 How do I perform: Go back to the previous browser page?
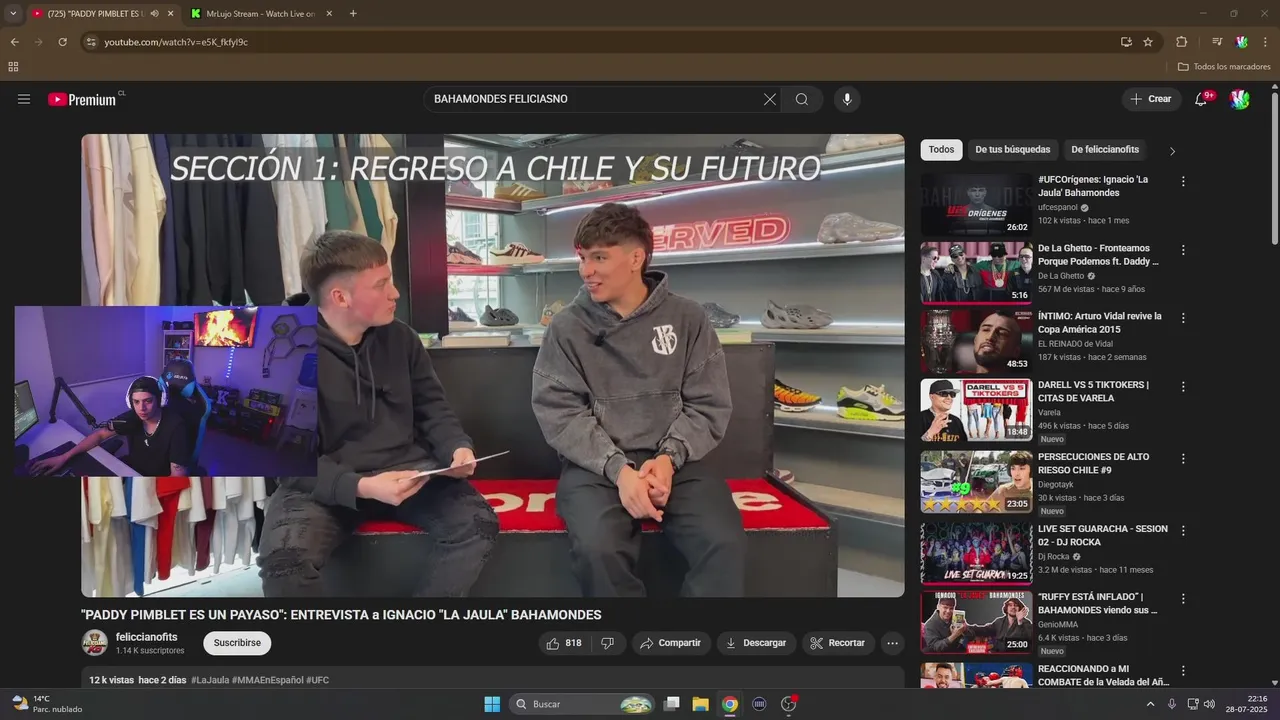point(14,42)
